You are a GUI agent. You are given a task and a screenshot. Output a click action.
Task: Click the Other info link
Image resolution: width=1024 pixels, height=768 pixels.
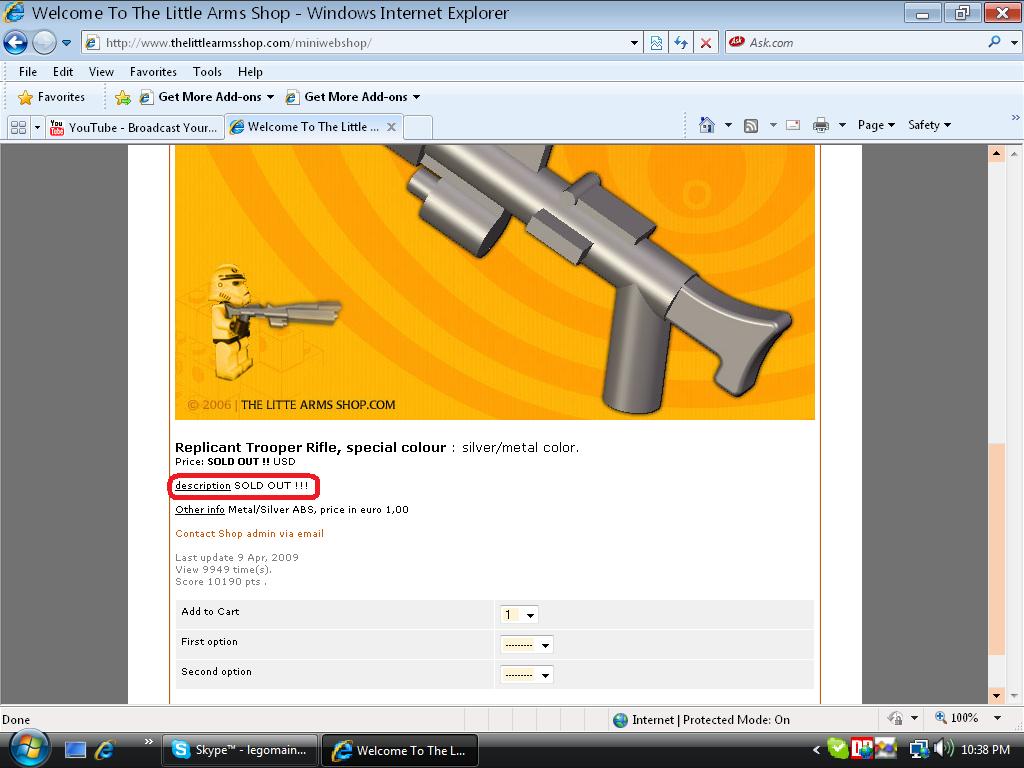pos(199,509)
